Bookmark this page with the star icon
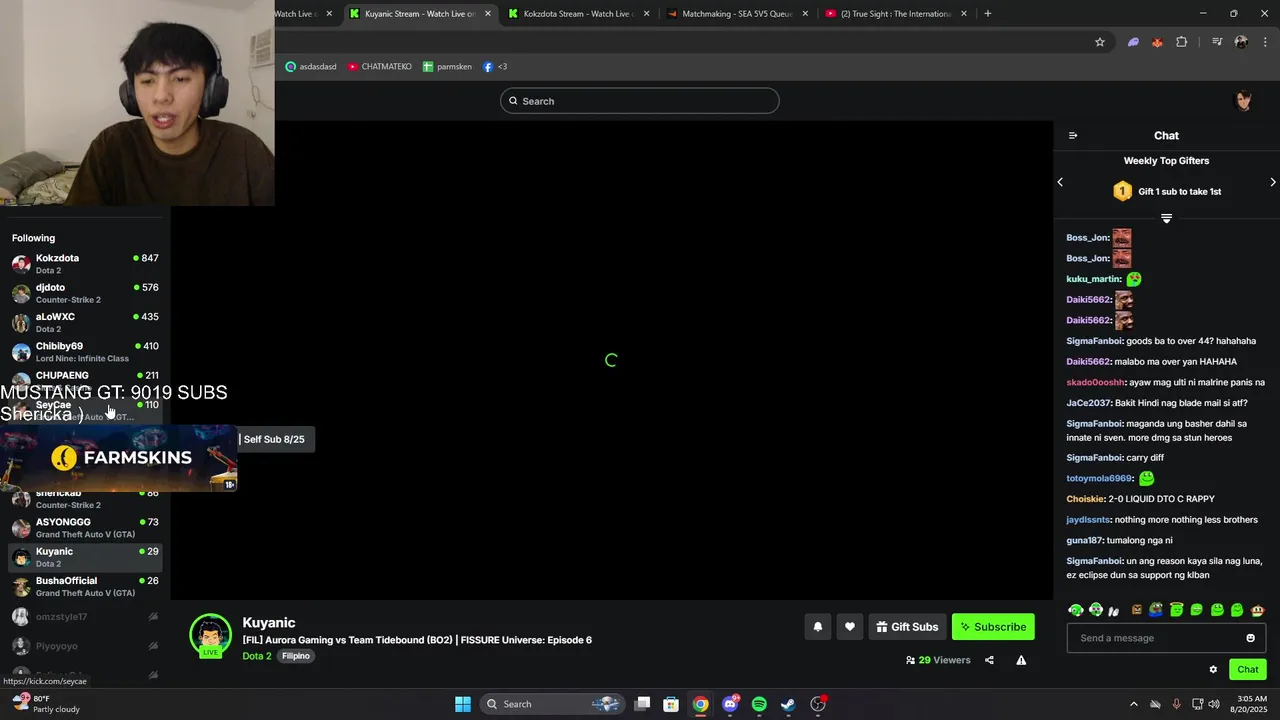 pos(1100,42)
